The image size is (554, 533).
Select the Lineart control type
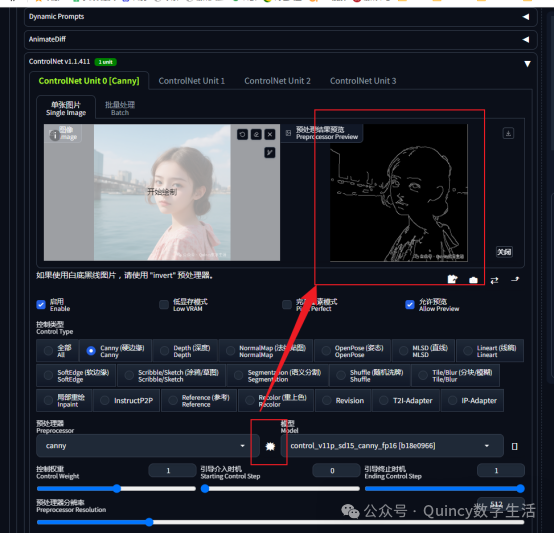[x=490, y=351]
